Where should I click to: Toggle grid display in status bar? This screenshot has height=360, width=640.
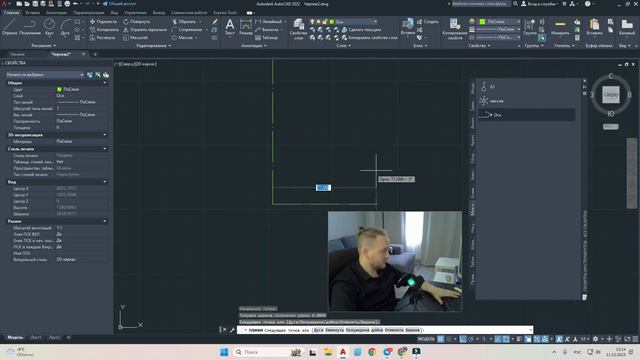point(440,339)
